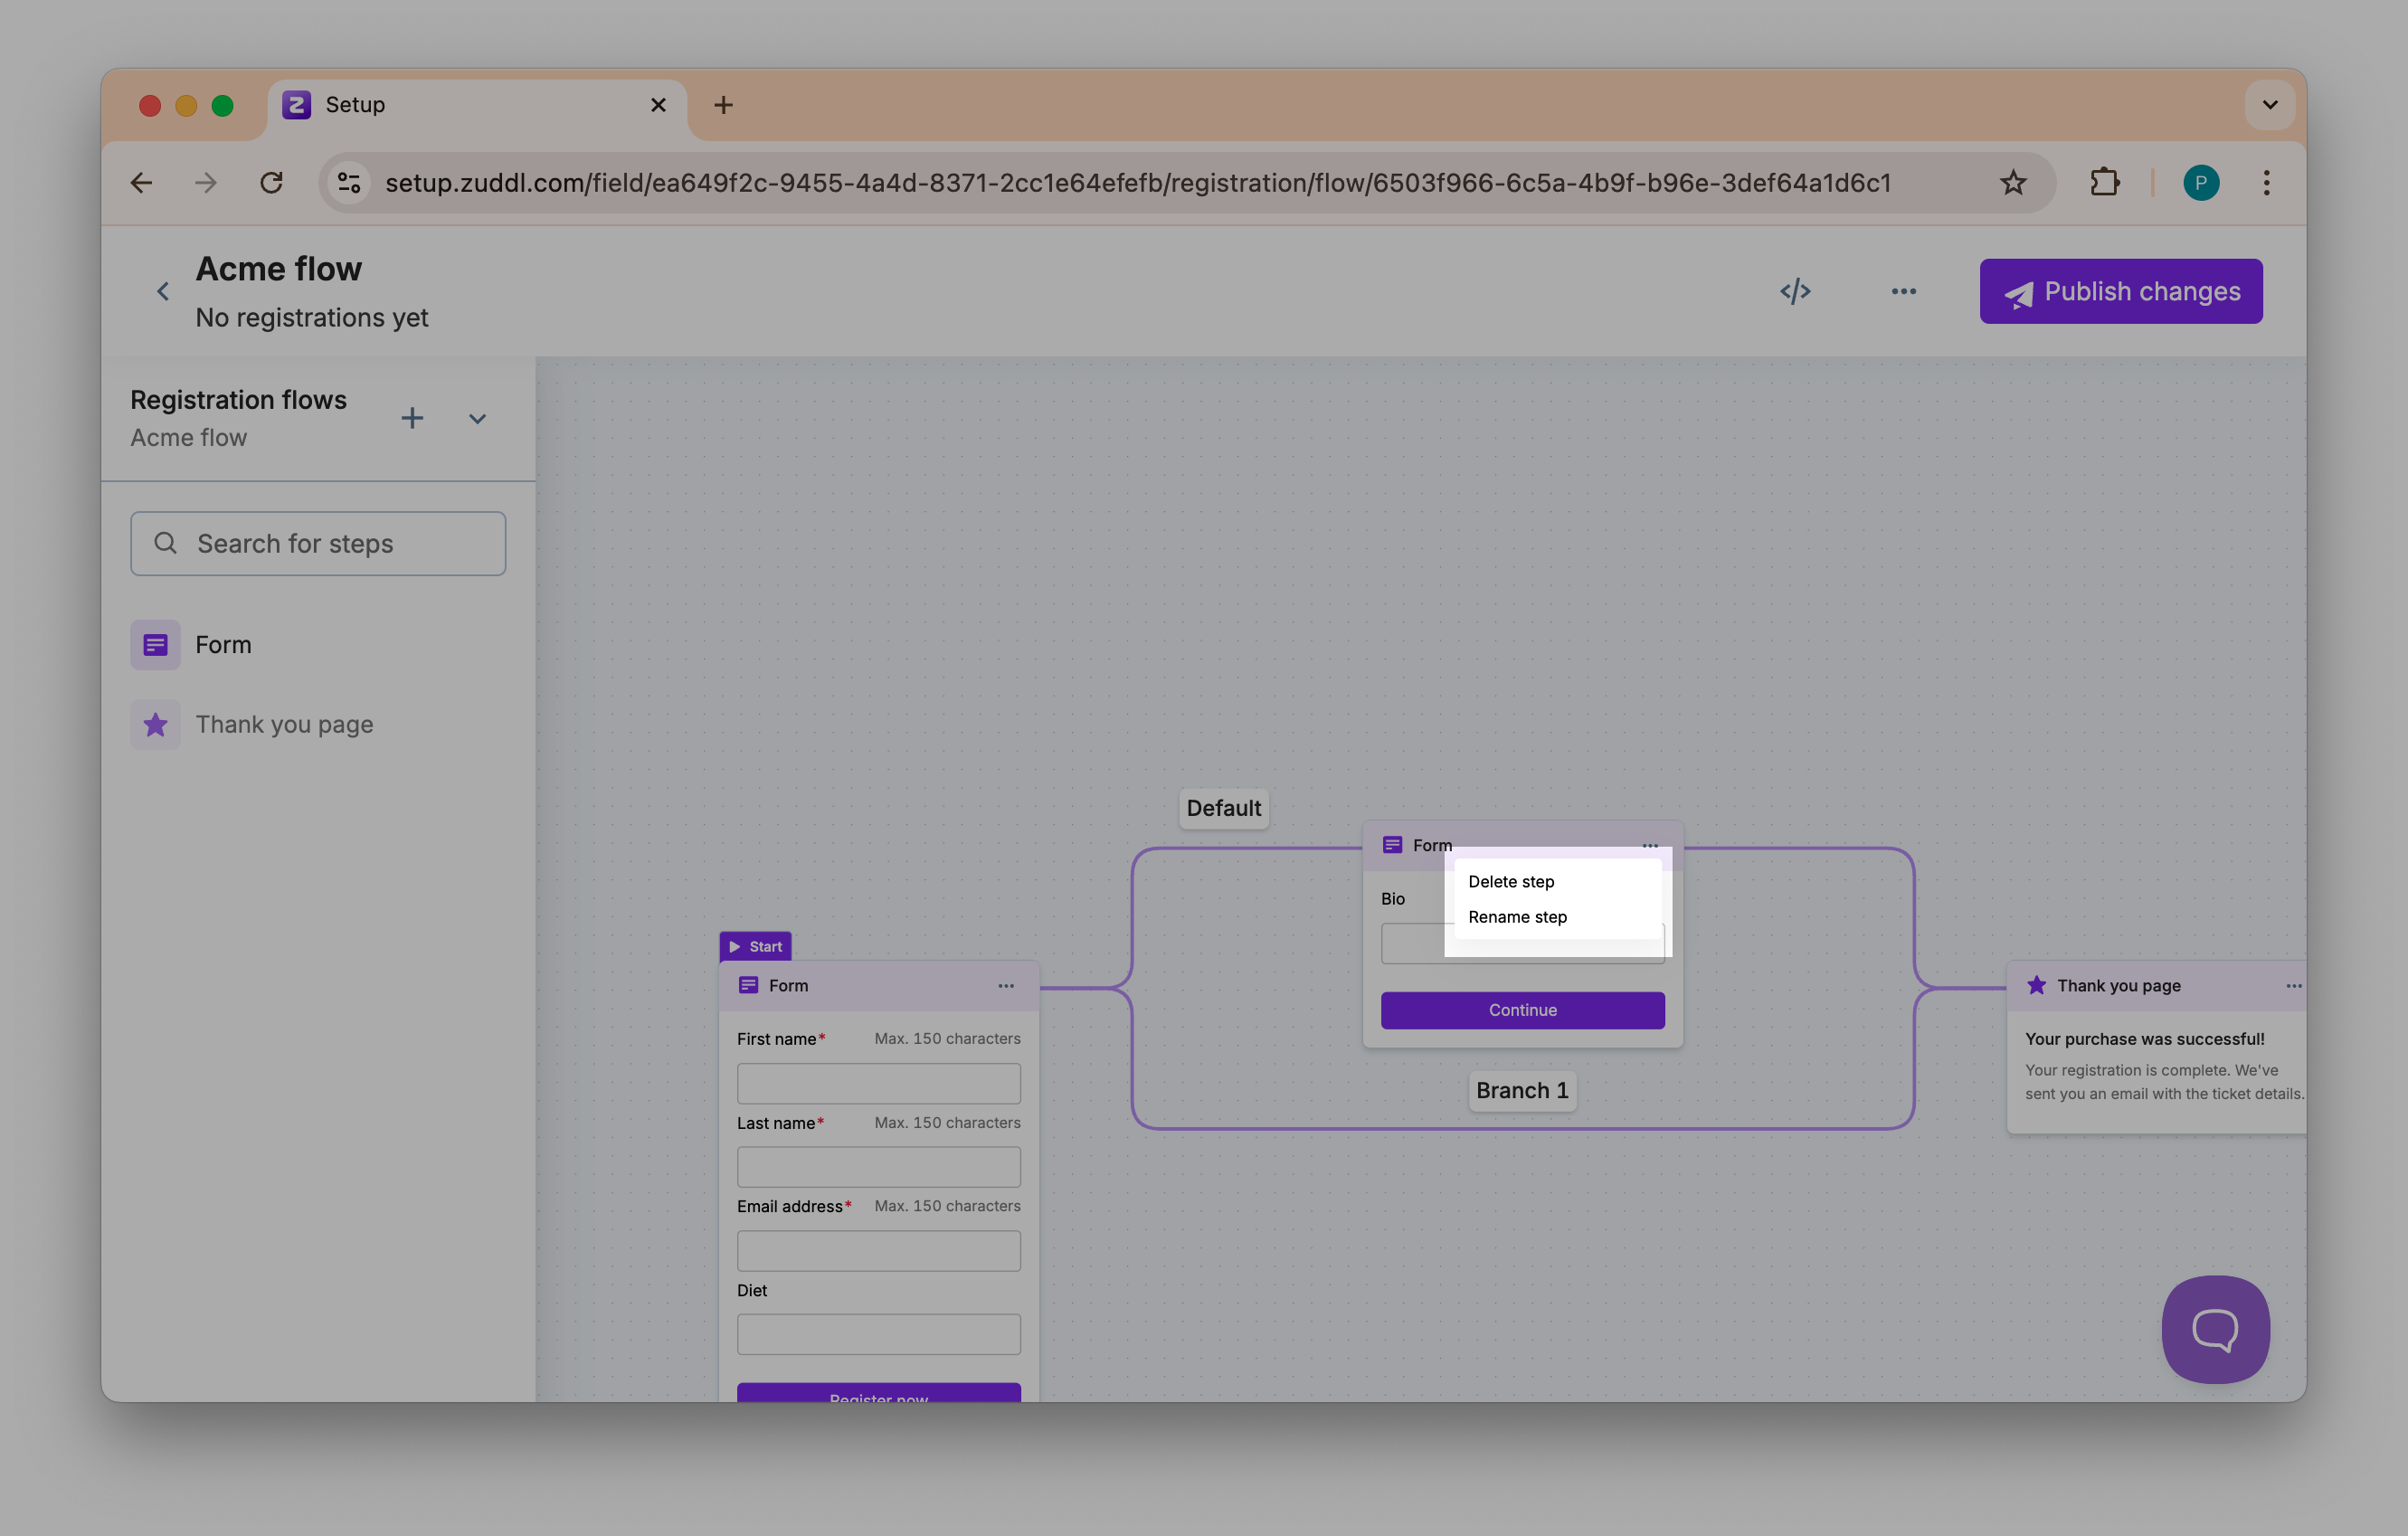
Task: Select the Thank you page step in sidebar
Action: pos(284,725)
